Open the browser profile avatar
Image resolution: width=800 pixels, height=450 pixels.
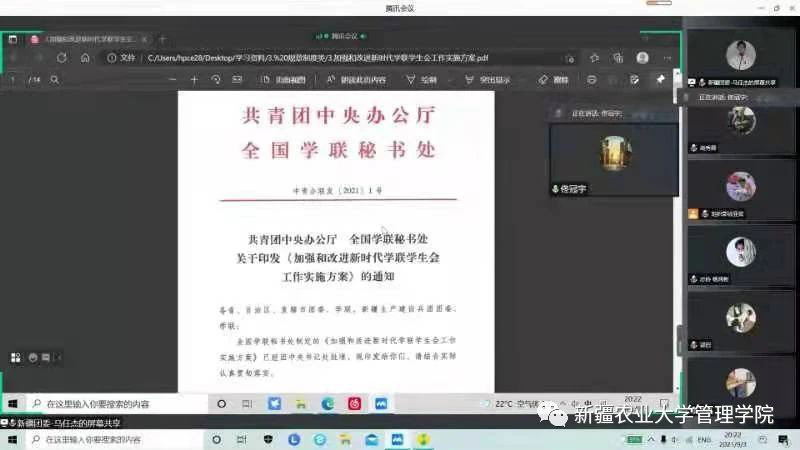pos(642,58)
